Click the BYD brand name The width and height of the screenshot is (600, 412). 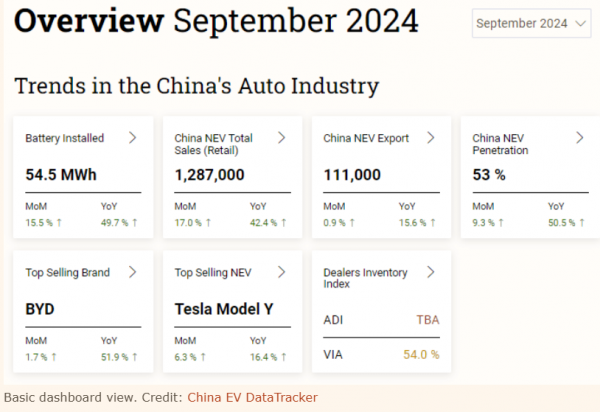pyautogui.click(x=40, y=309)
